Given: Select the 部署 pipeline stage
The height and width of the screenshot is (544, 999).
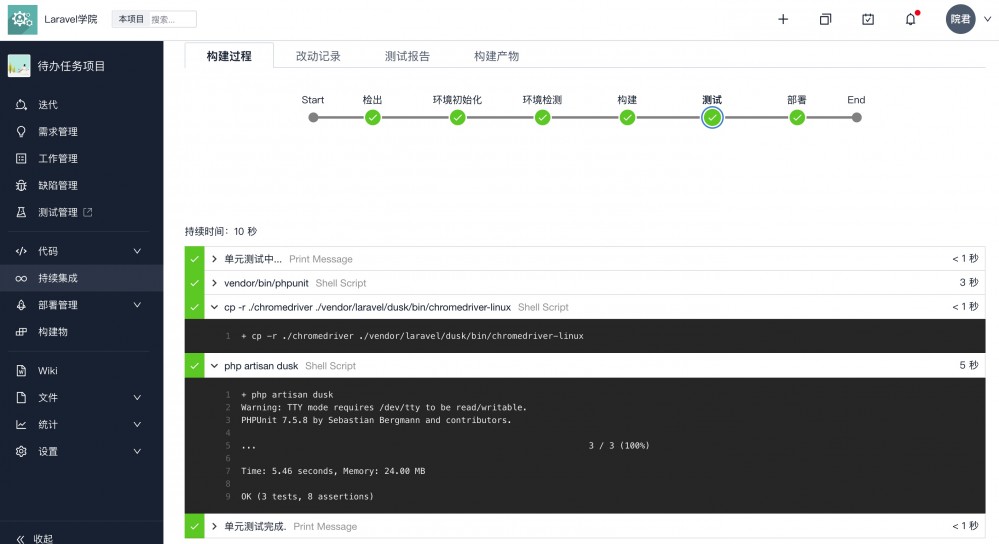Looking at the screenshot, I should click(x=797, y=117).
